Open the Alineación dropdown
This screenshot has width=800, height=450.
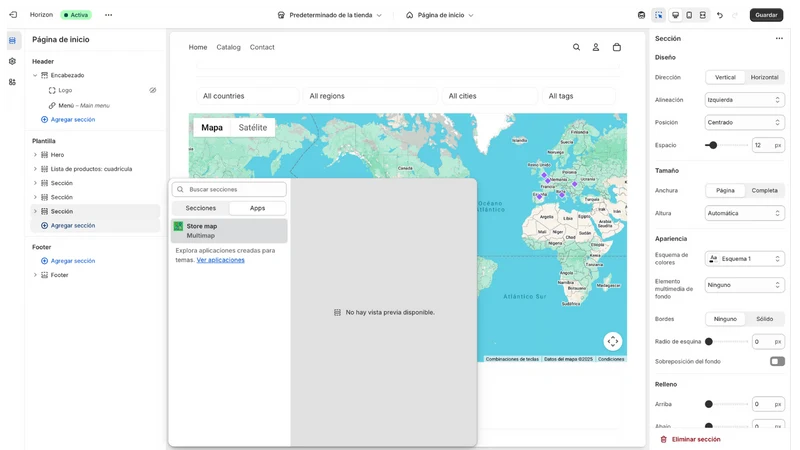[x=744, y=100]
